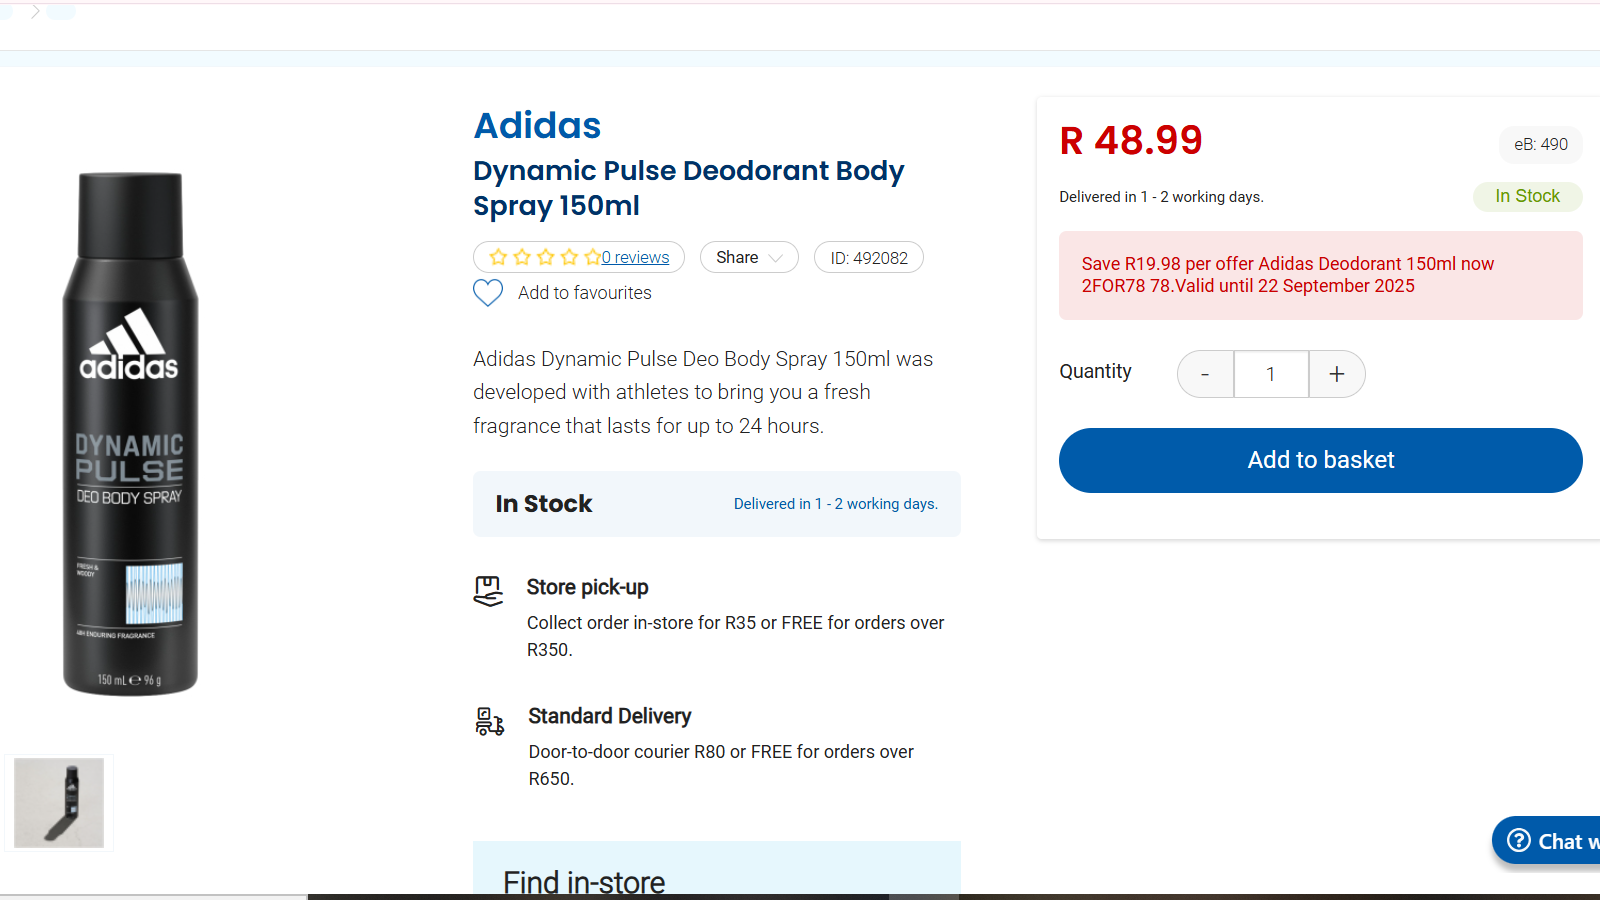The width and height of the screenshot is (1600, 900).
Task: Decrease quantity with the minus button
Action: (x=1205, y=374)
